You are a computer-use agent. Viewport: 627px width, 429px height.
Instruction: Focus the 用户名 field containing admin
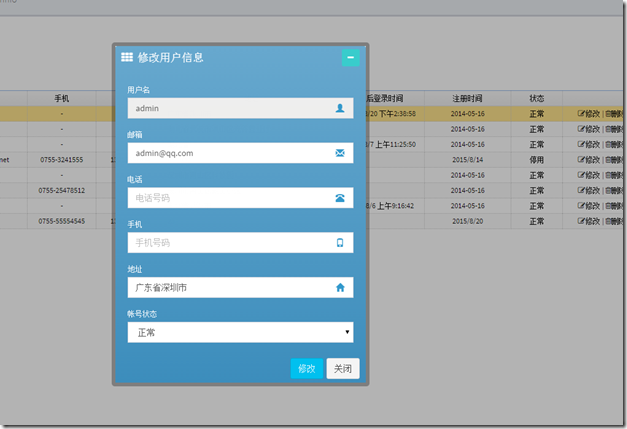(x=240, y=108)
